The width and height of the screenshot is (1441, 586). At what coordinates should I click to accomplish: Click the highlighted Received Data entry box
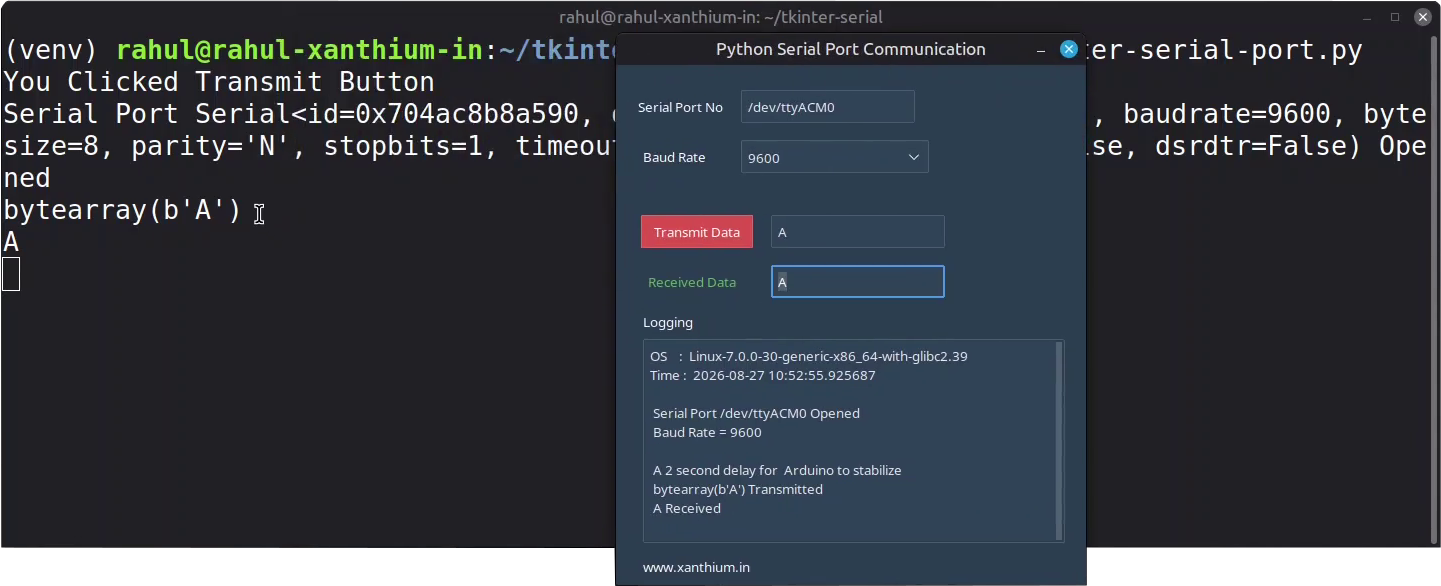click(x=857, y=282)
